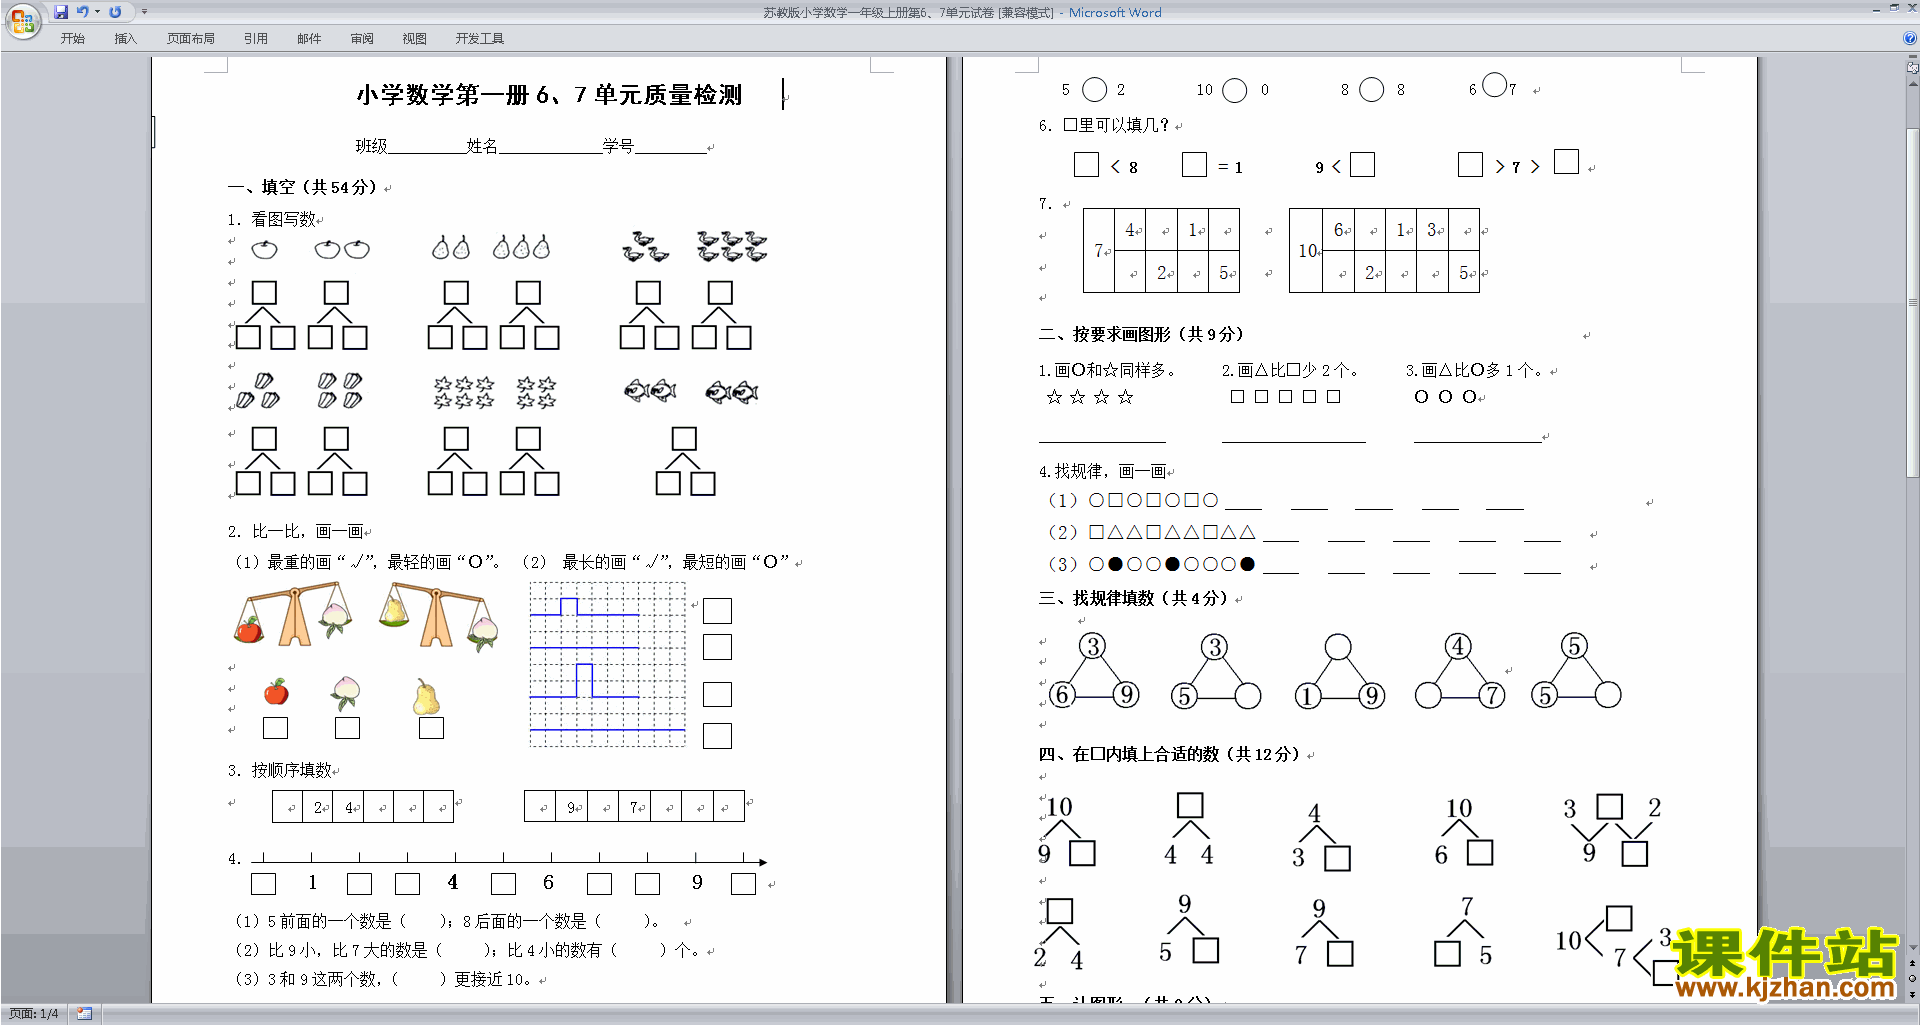The image size is (1920, 1025).
Task: Switch to the 视图 tab
Action: [x=415, y=38]
